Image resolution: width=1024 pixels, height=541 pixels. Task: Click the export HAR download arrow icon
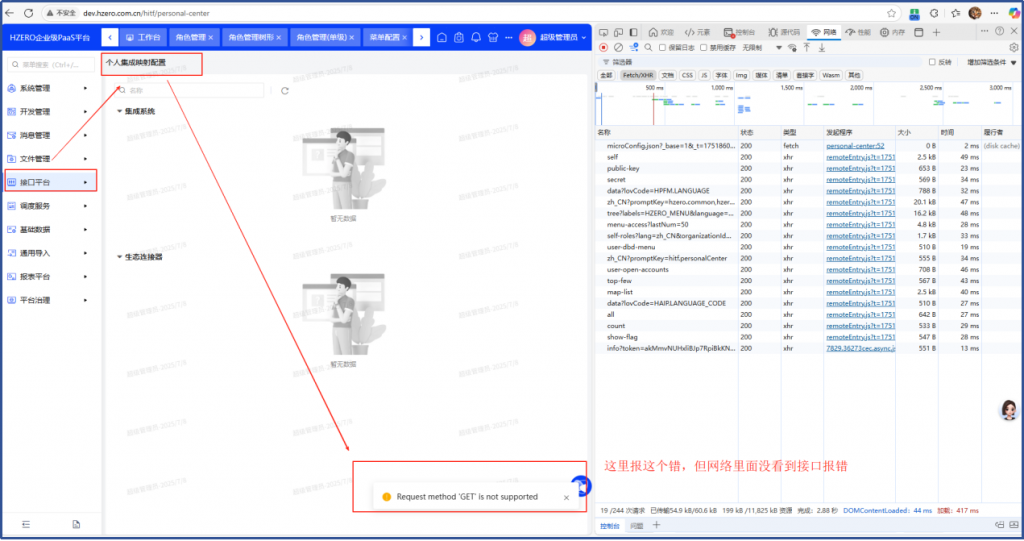click(821, 47)
